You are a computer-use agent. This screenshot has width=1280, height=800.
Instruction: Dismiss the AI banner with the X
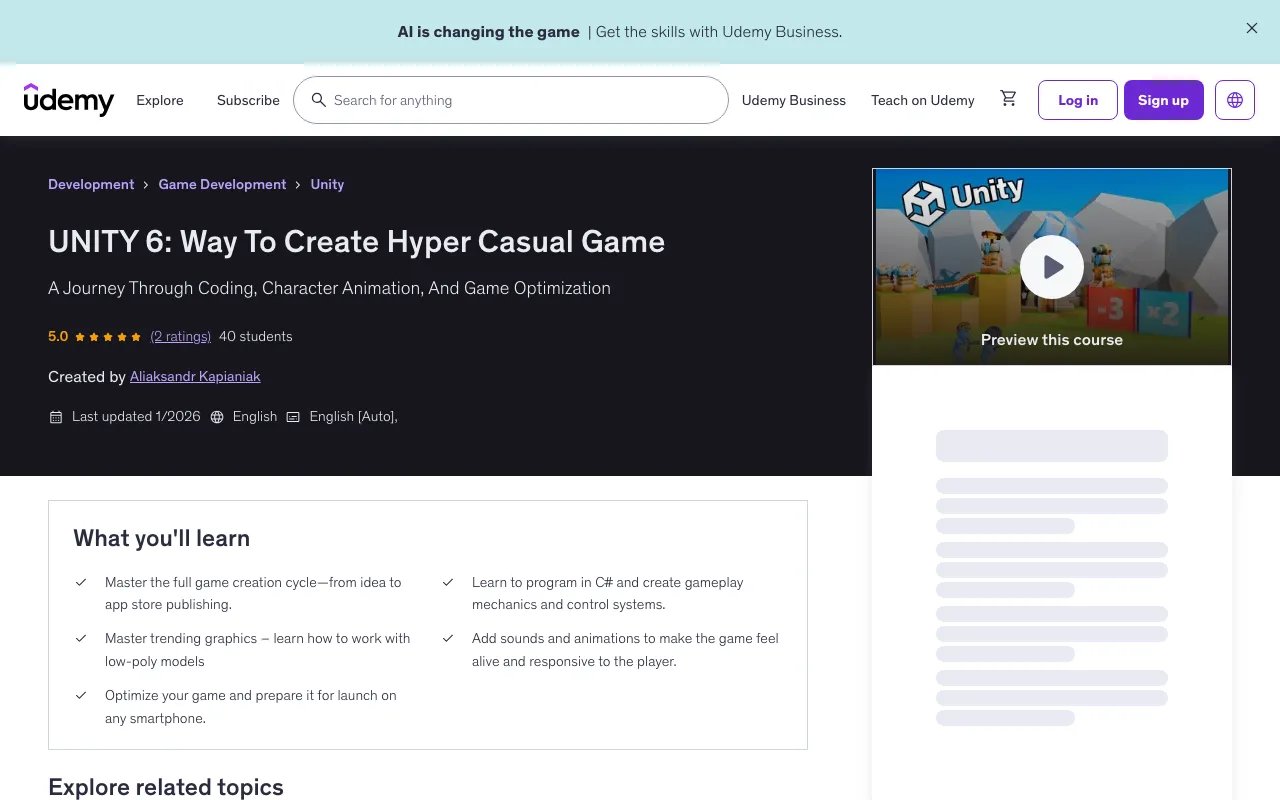(x=1251, y=28)
